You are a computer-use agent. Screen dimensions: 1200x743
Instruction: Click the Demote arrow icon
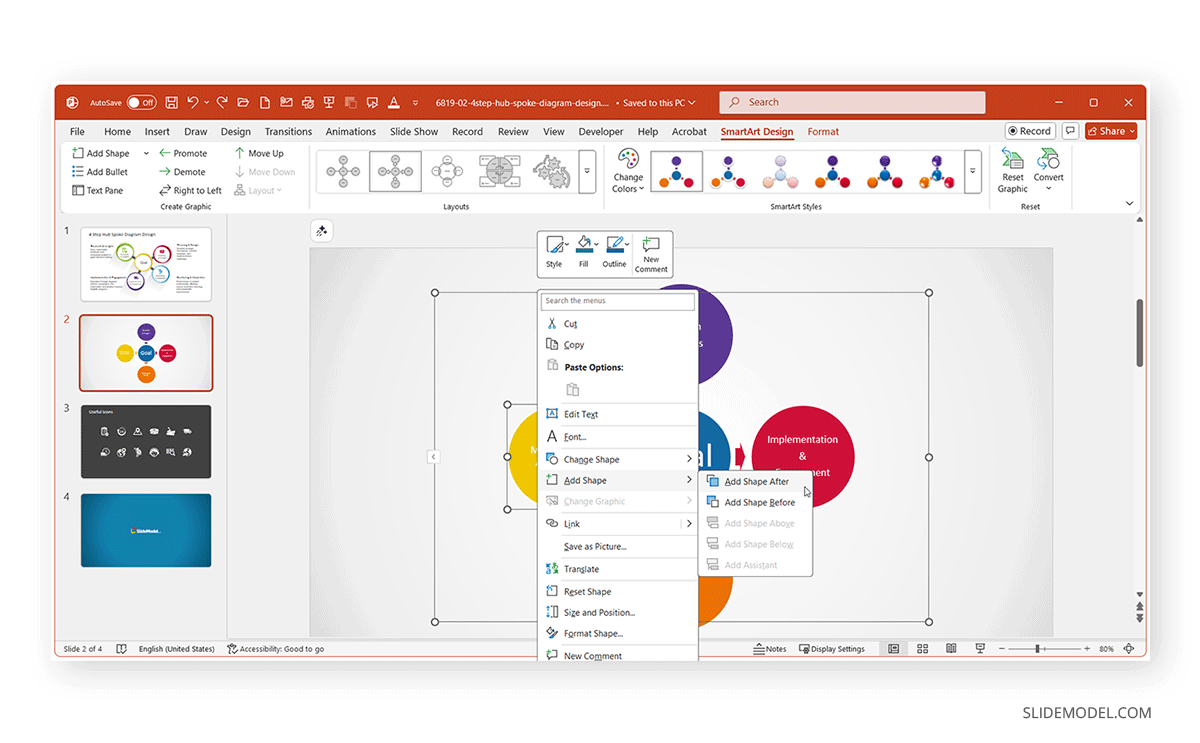(165, 171)
